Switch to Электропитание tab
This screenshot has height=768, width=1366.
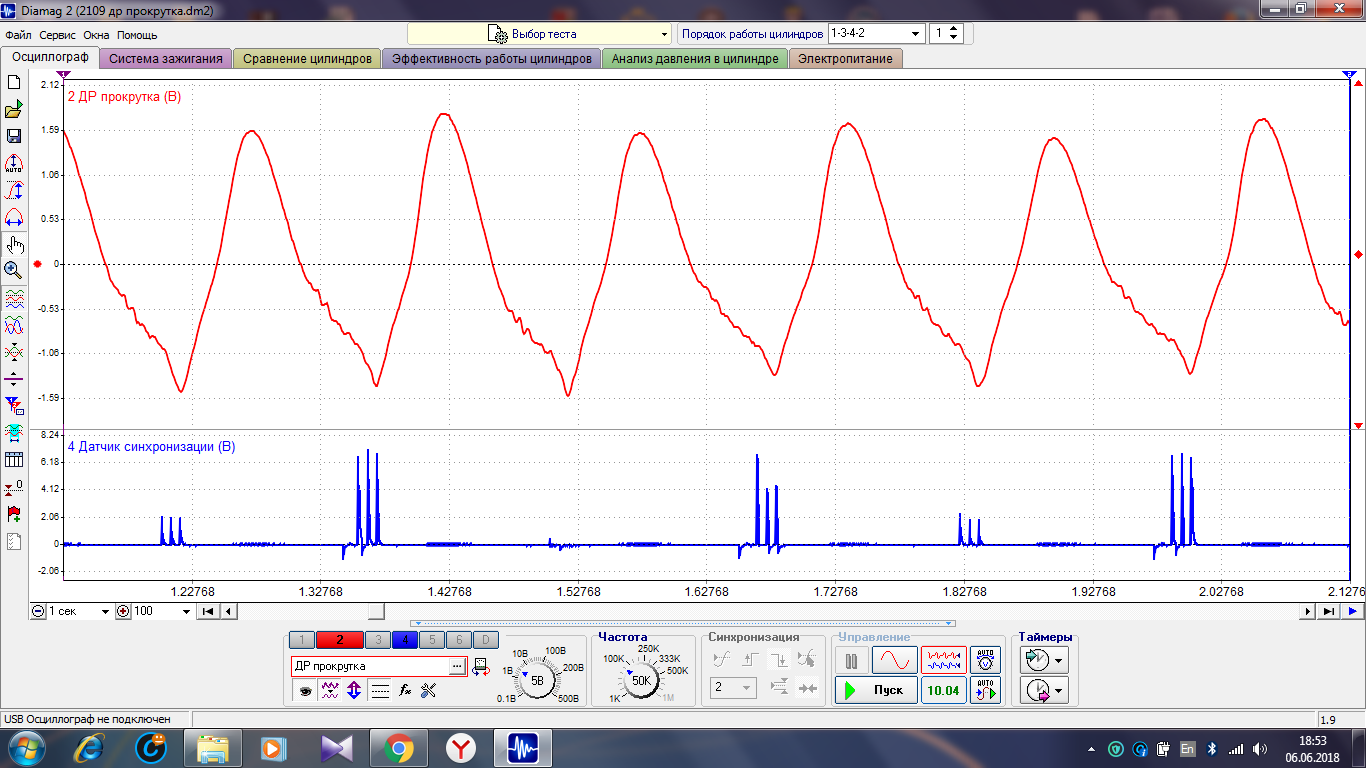845,59
